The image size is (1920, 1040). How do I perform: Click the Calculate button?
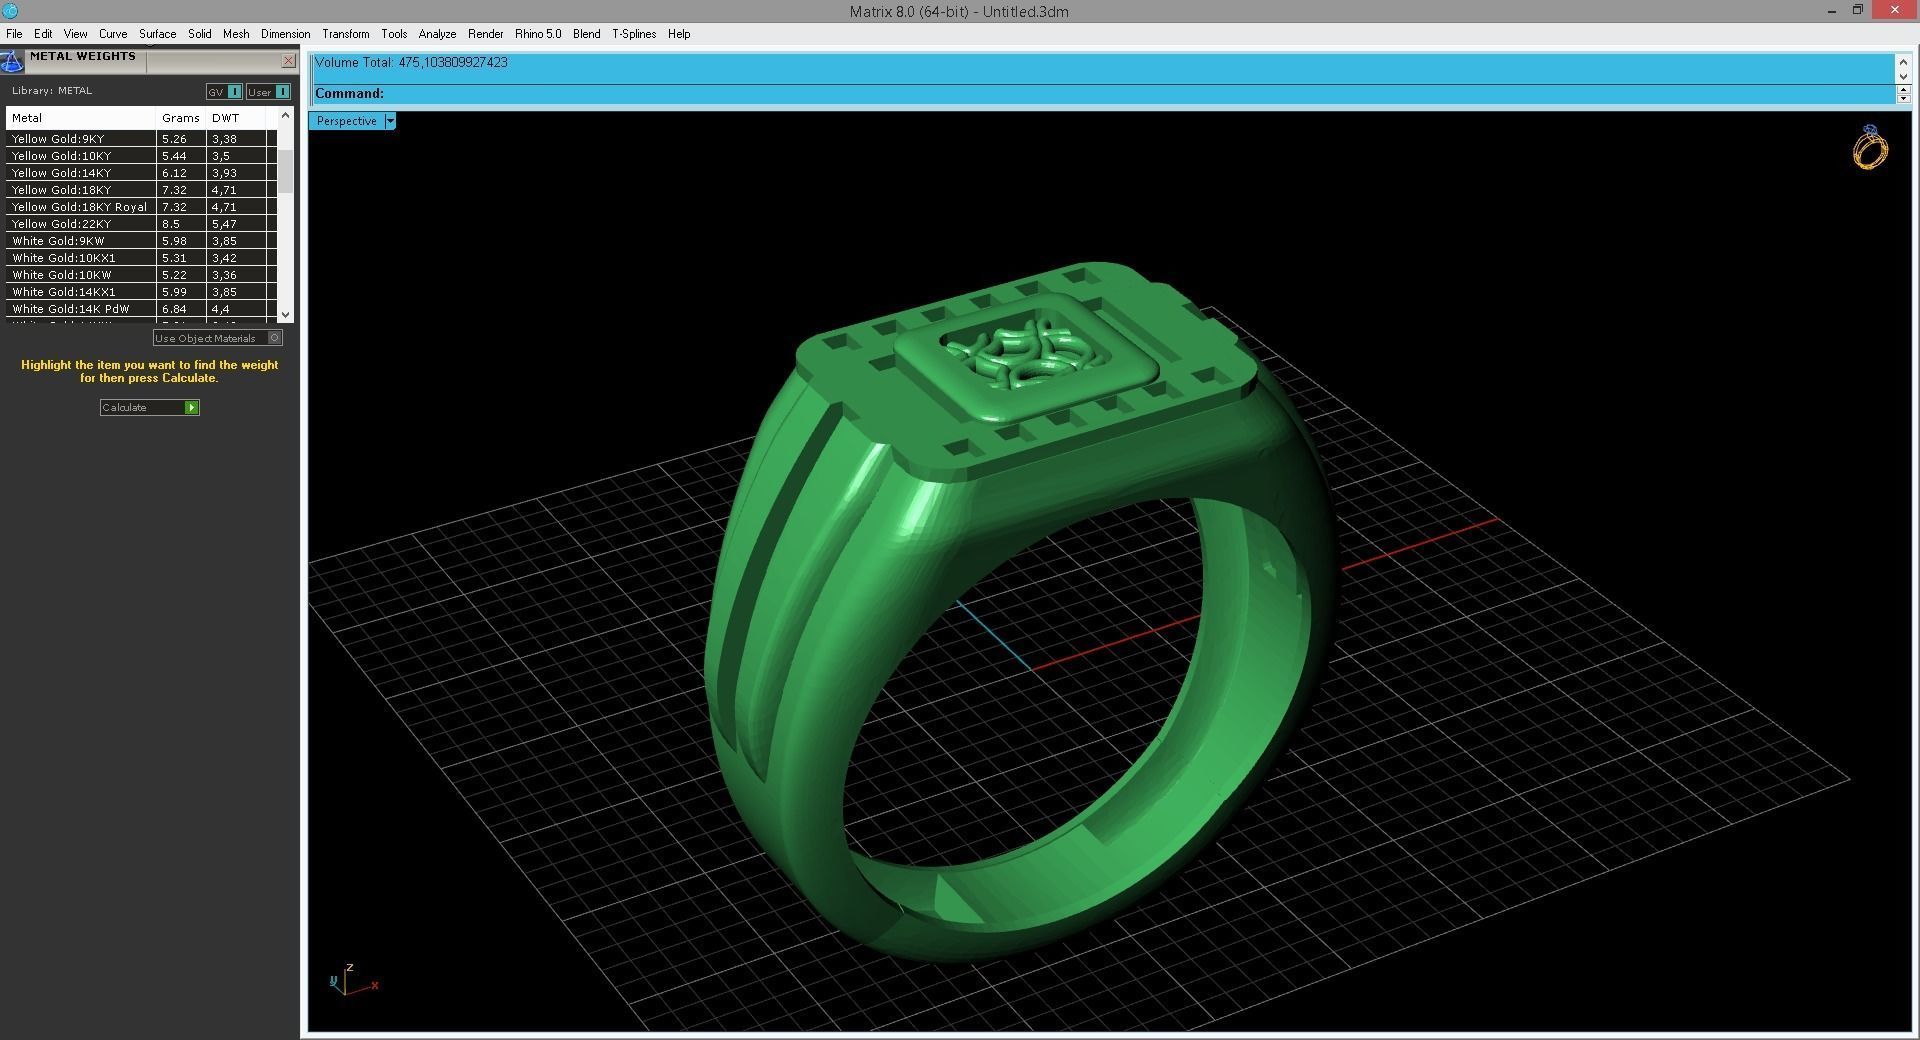pyautogui.click(x=150, y=407)
